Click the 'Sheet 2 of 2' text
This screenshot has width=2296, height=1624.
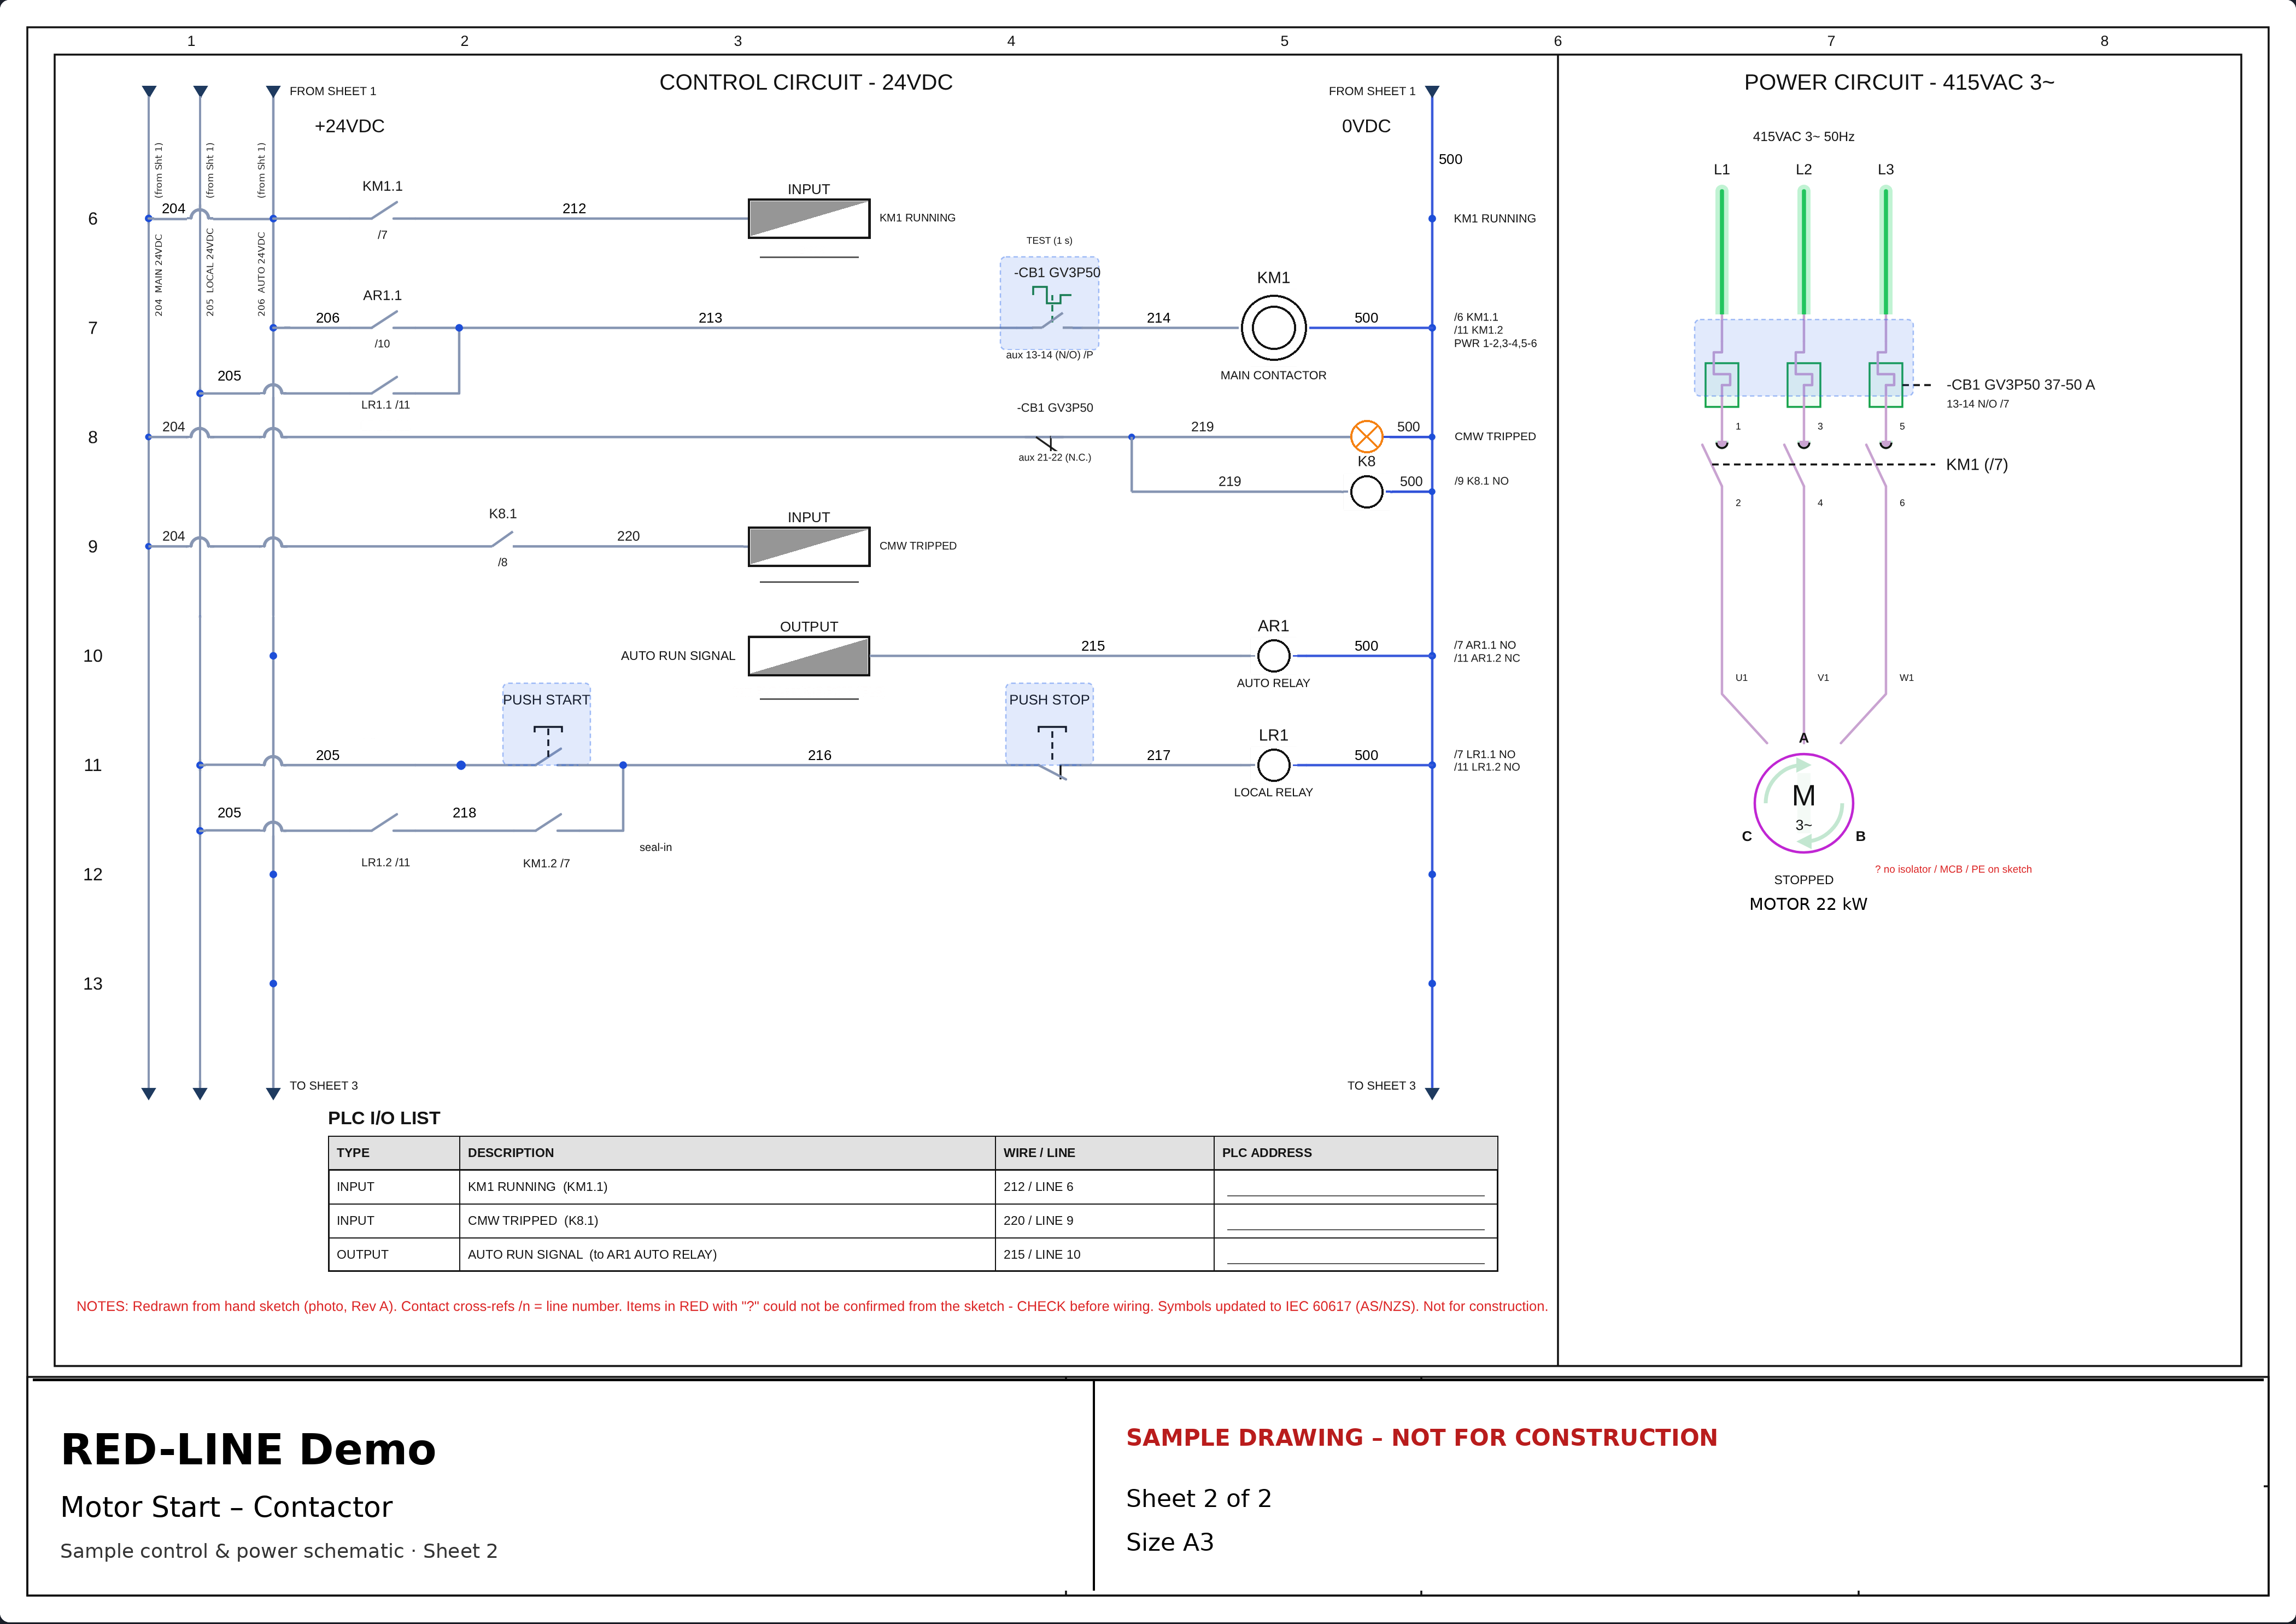[x=1198, y=1498]
